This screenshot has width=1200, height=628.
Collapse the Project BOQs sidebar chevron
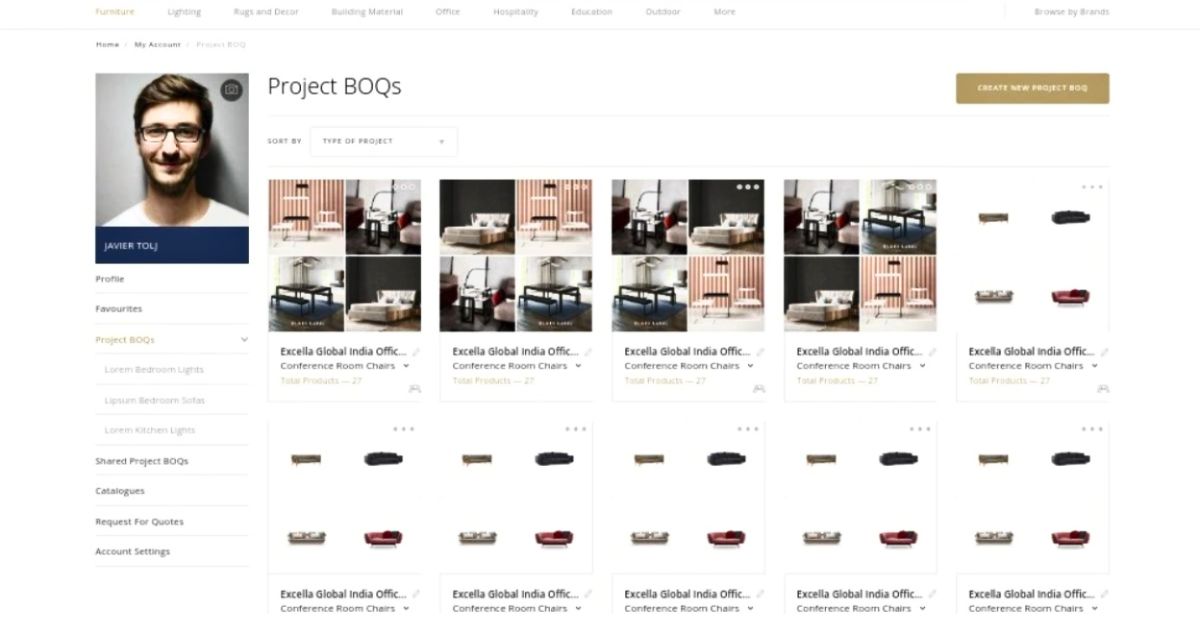click(244, 339)
